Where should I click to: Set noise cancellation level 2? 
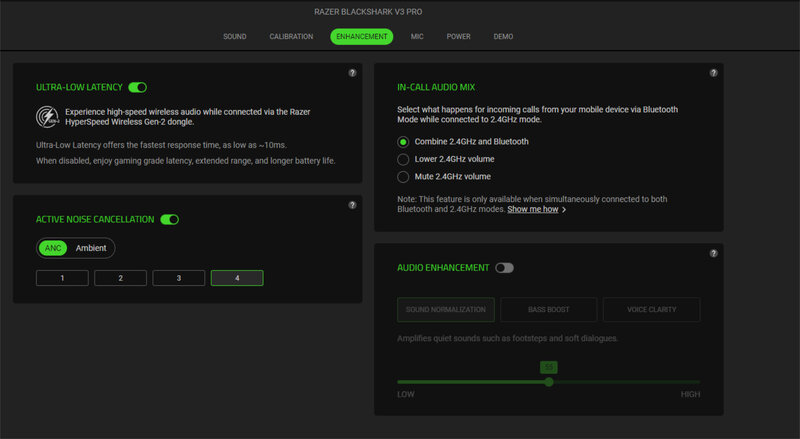(x=120, y=278)
